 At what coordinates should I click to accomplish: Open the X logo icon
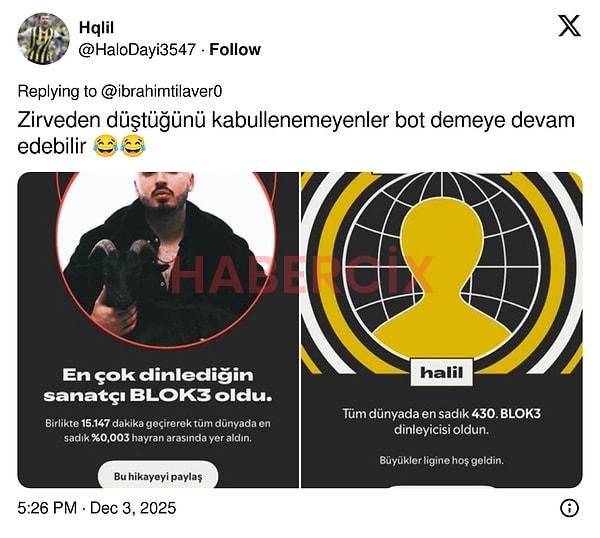coord(569,26)
